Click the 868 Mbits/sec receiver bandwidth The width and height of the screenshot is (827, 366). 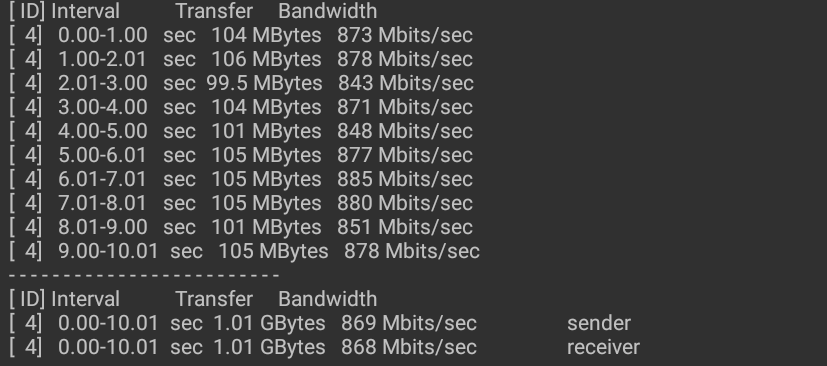pos(409,347)
